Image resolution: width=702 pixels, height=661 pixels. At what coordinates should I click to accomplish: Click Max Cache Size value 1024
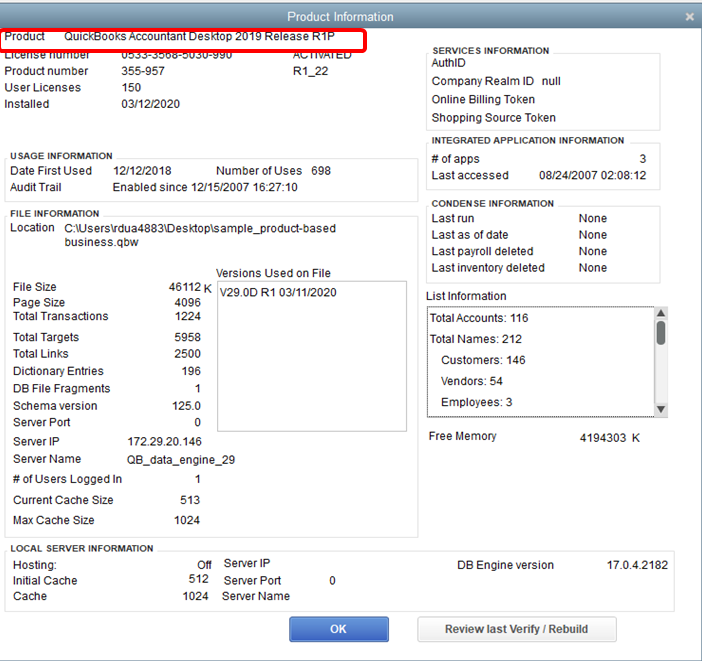point(187,520)
